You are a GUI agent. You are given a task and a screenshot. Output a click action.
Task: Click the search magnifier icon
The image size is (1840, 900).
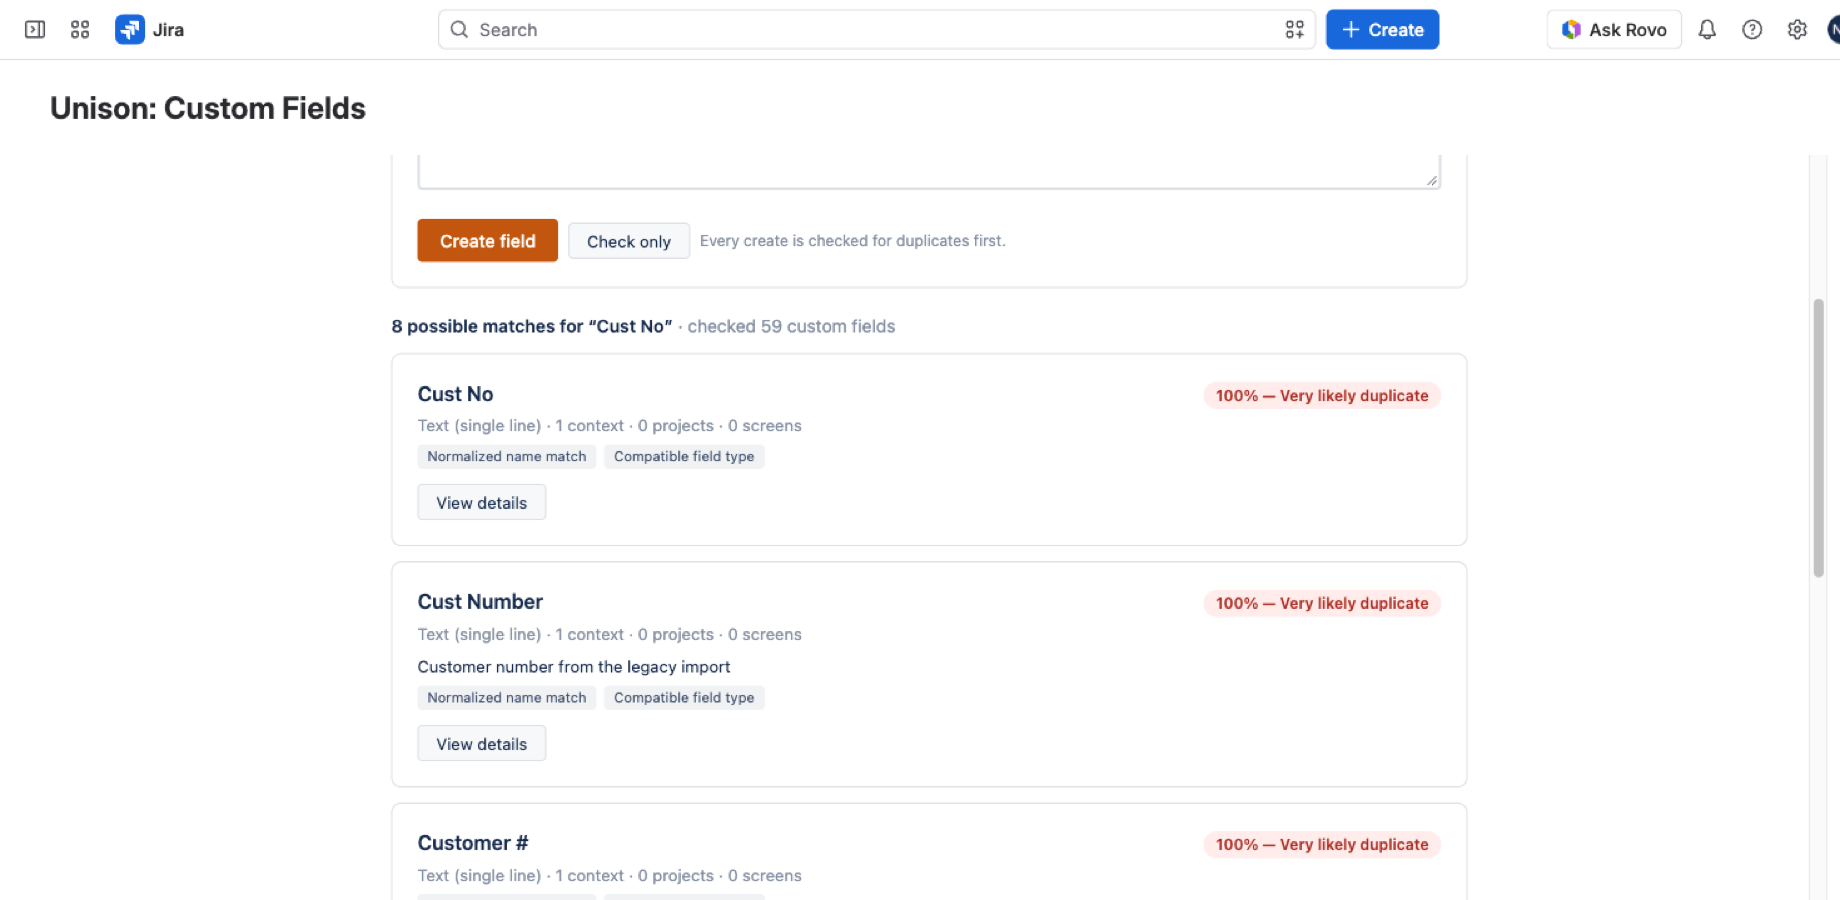(459, 30)
